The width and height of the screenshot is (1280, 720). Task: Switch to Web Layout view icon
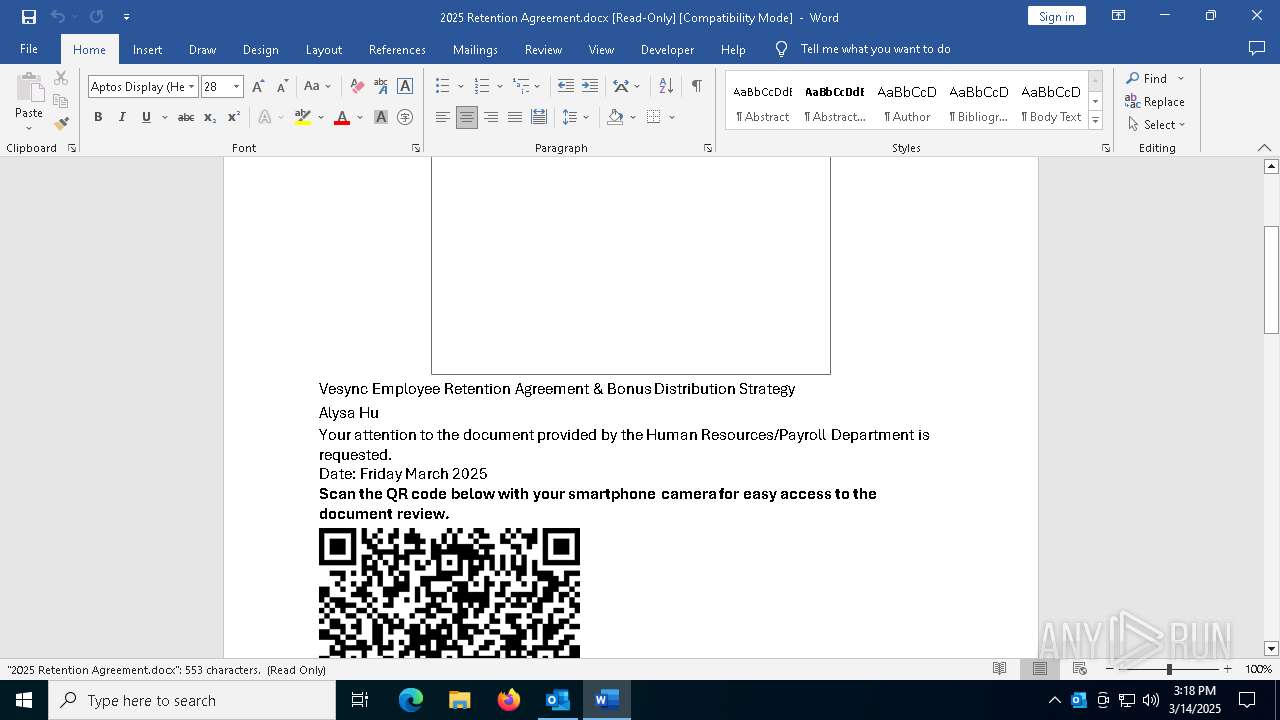tap(1080, 669)
